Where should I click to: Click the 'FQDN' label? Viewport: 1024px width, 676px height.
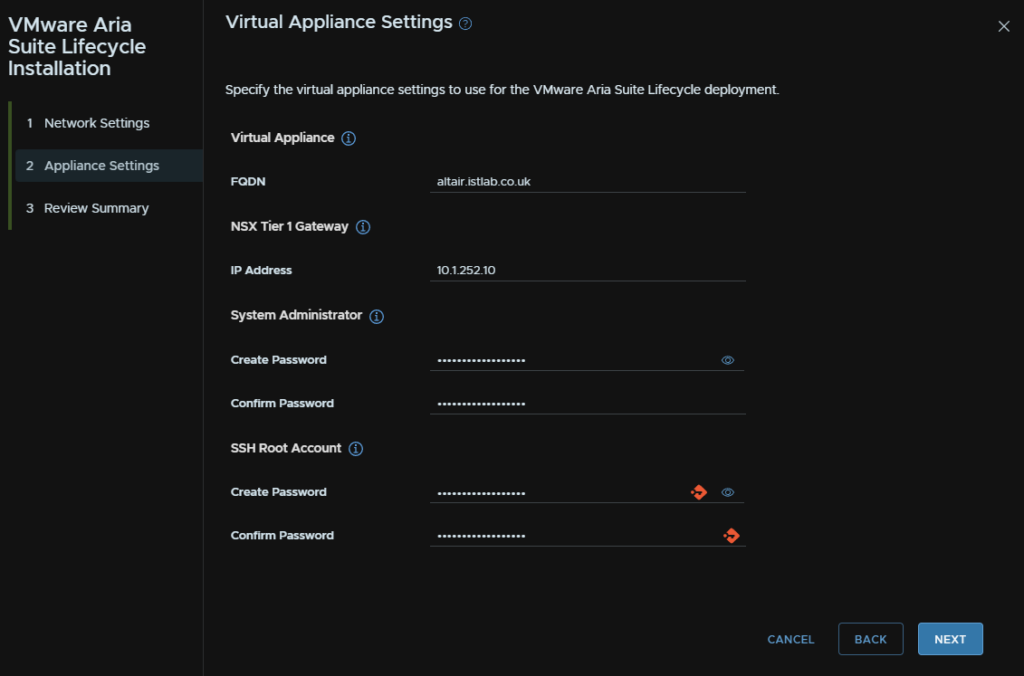pyautogui.click(x=248, y=182)
